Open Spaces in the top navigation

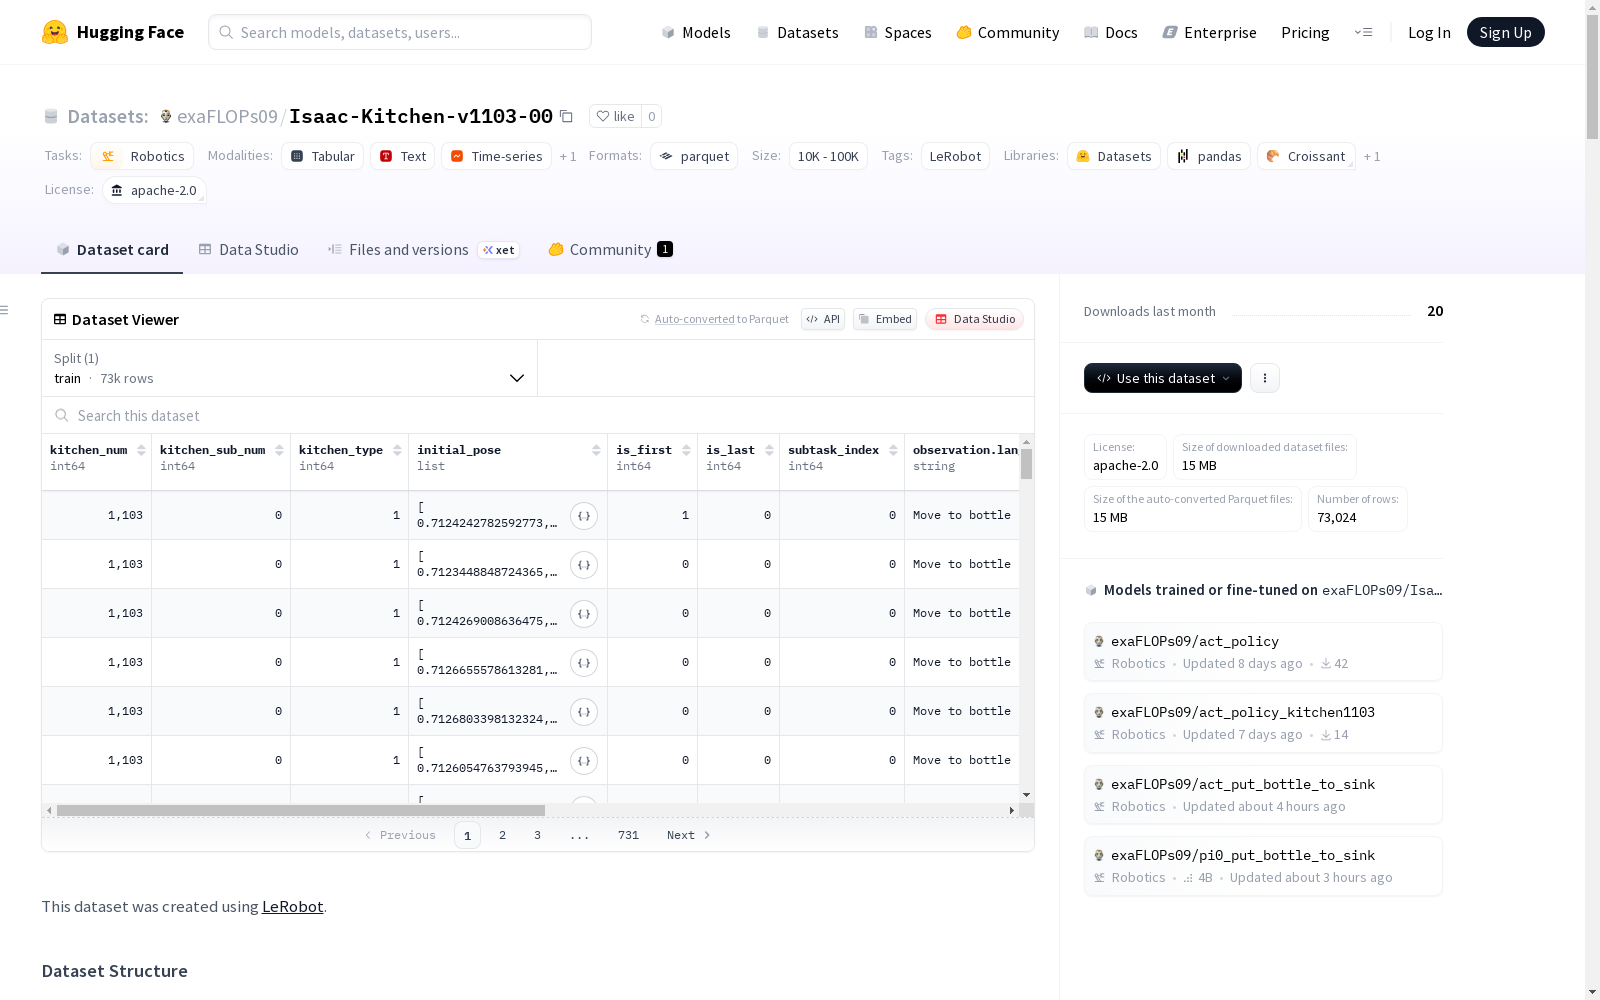tap(898, 32)
